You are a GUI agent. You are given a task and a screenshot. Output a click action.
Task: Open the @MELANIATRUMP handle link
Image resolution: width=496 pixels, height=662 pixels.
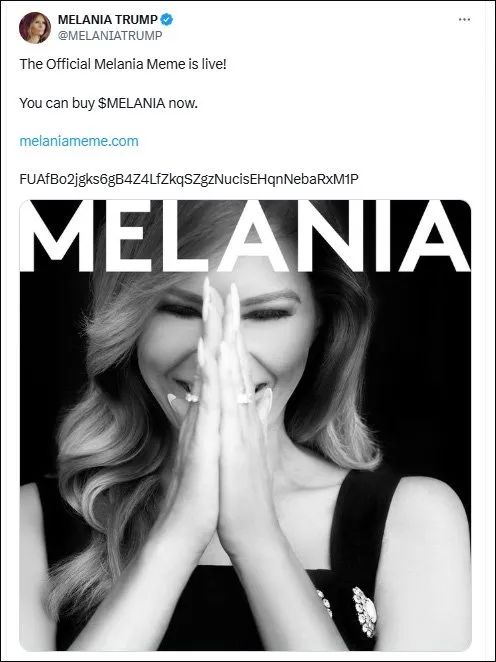pyautogui.click(x=110, y=35)
